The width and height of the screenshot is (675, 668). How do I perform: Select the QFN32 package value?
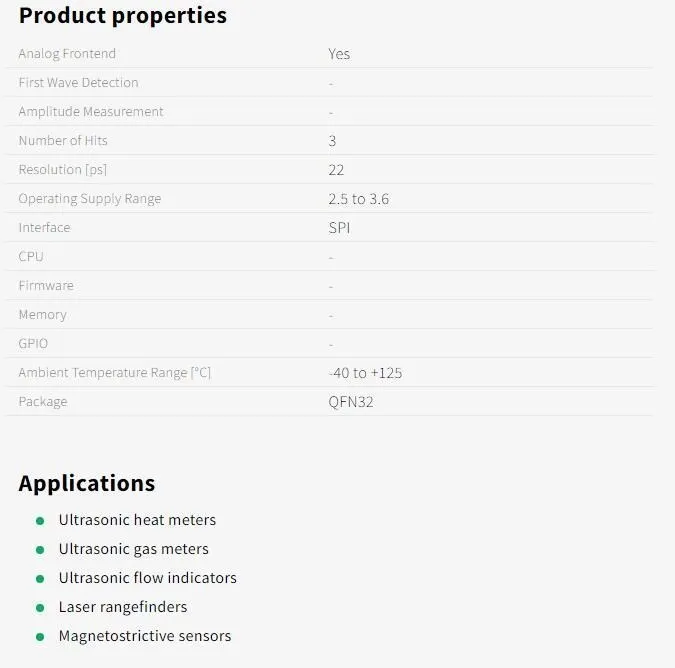pos(351,402)
